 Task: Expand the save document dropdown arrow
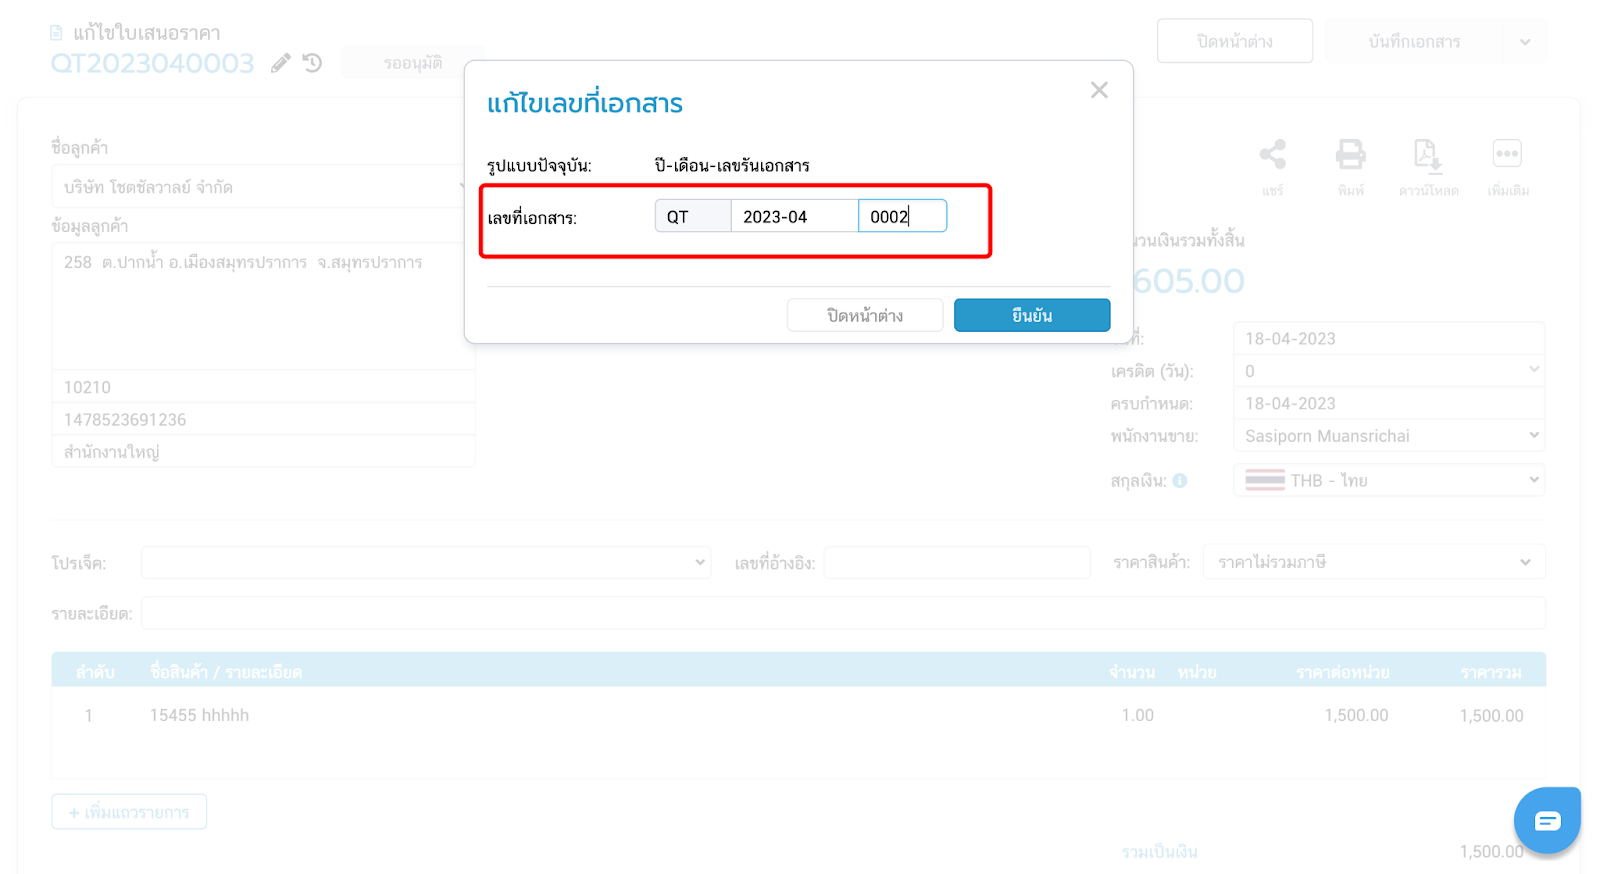[1524, 42]
